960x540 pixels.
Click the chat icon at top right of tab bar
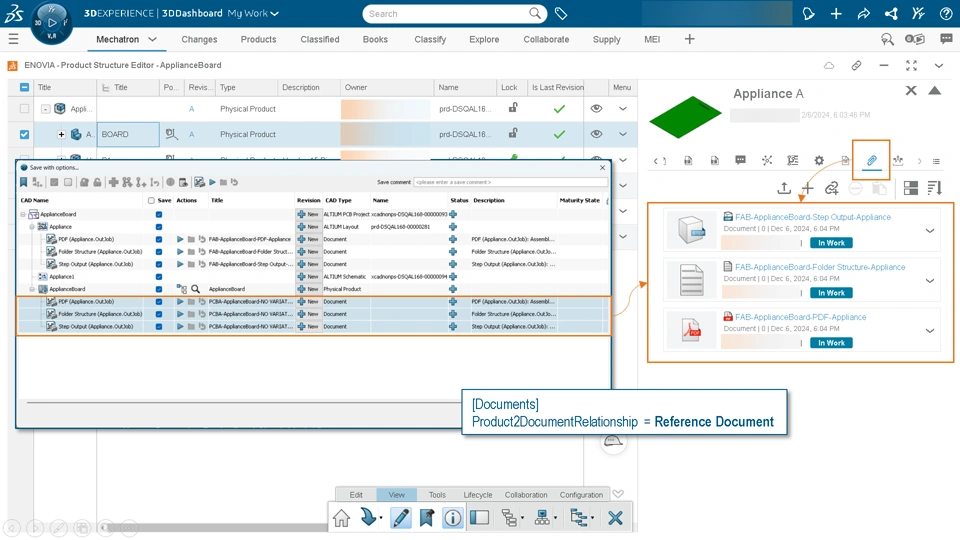click(946, 39)
